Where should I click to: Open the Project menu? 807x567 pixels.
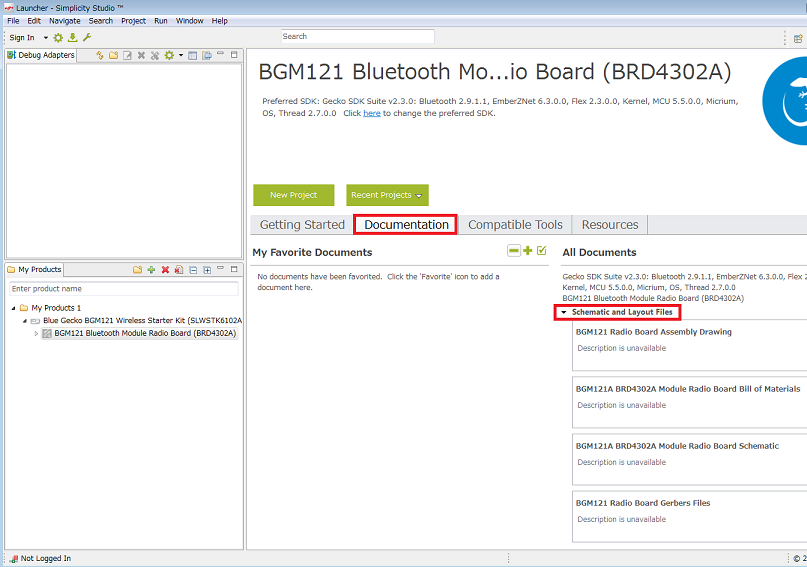point(134,21)
